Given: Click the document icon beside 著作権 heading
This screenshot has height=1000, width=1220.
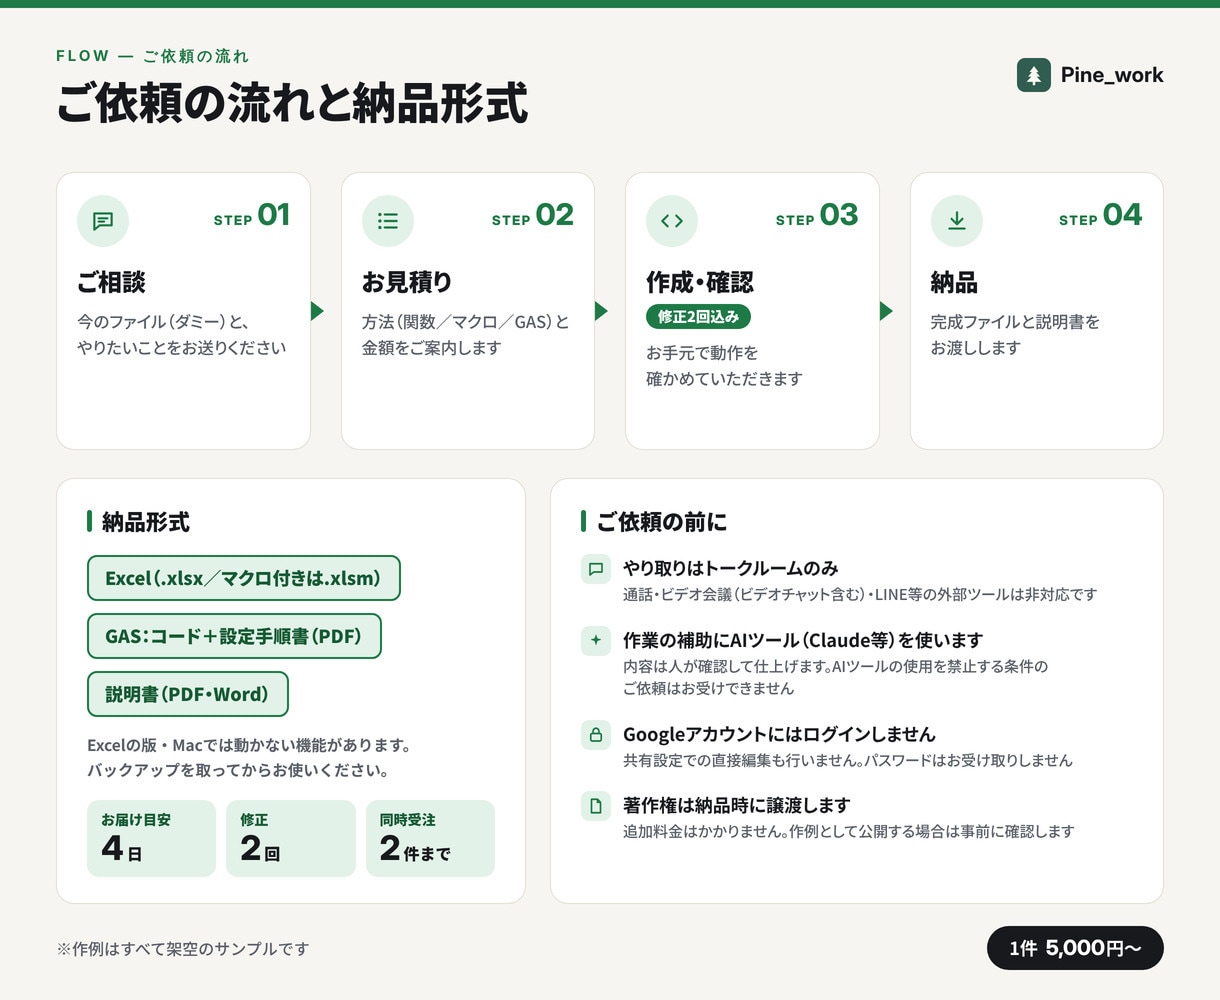Looking at the screenshot, I should 596,806.
